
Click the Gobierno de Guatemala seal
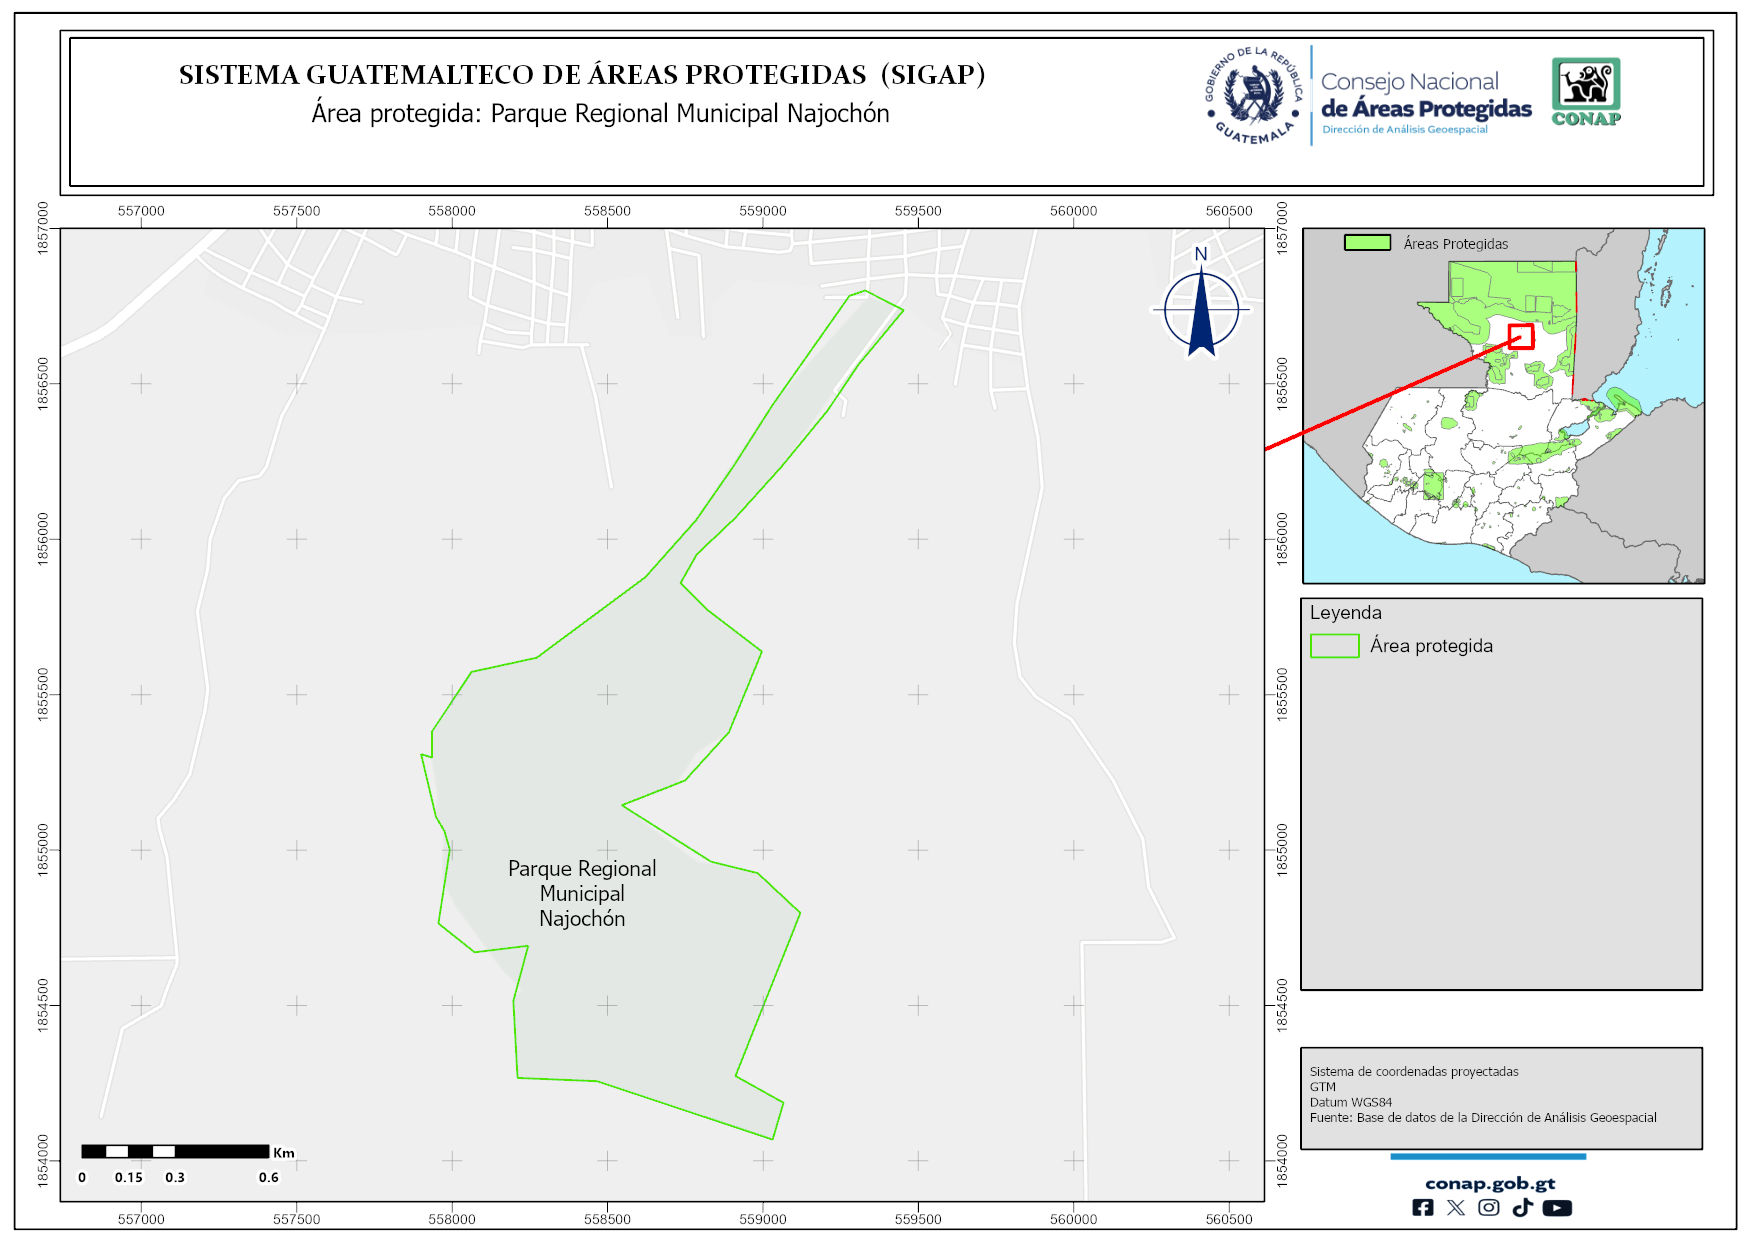coord(1254,96)
